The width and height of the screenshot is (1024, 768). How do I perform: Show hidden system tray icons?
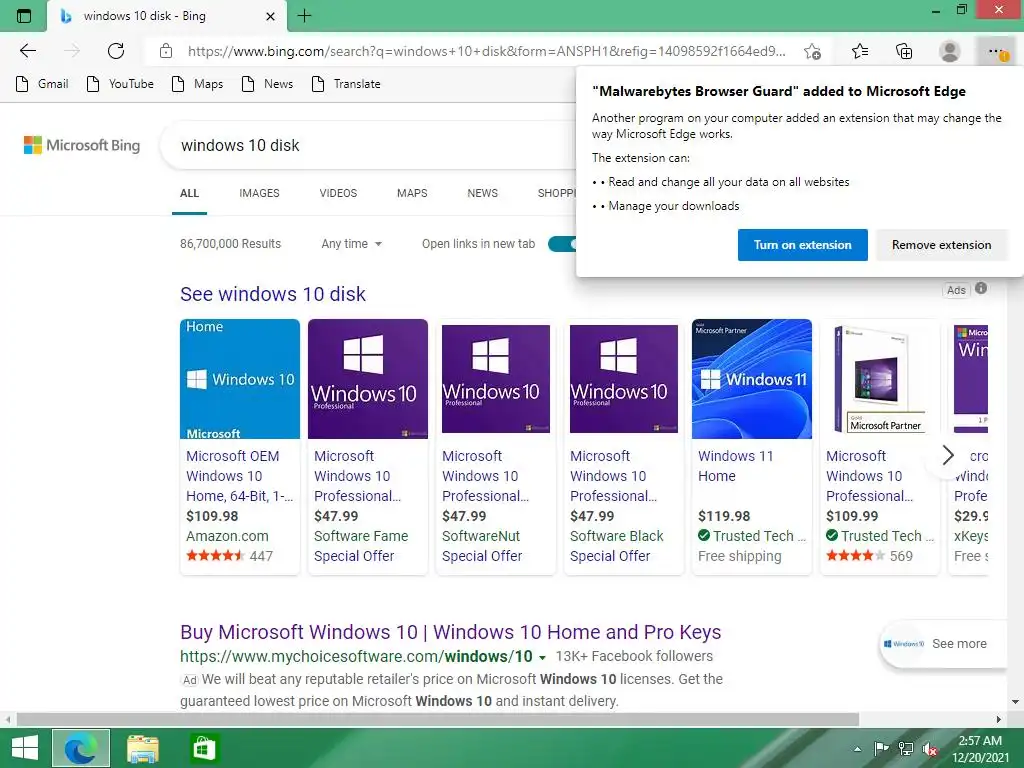click(x=857, y=749)
